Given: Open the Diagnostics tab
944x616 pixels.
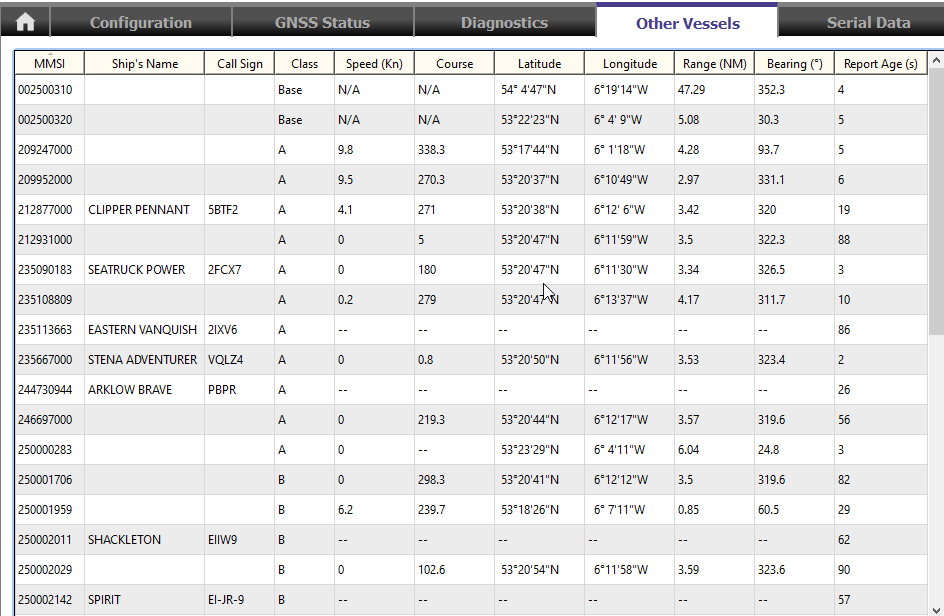Looking at the screenshot, I should pos(505,22).
